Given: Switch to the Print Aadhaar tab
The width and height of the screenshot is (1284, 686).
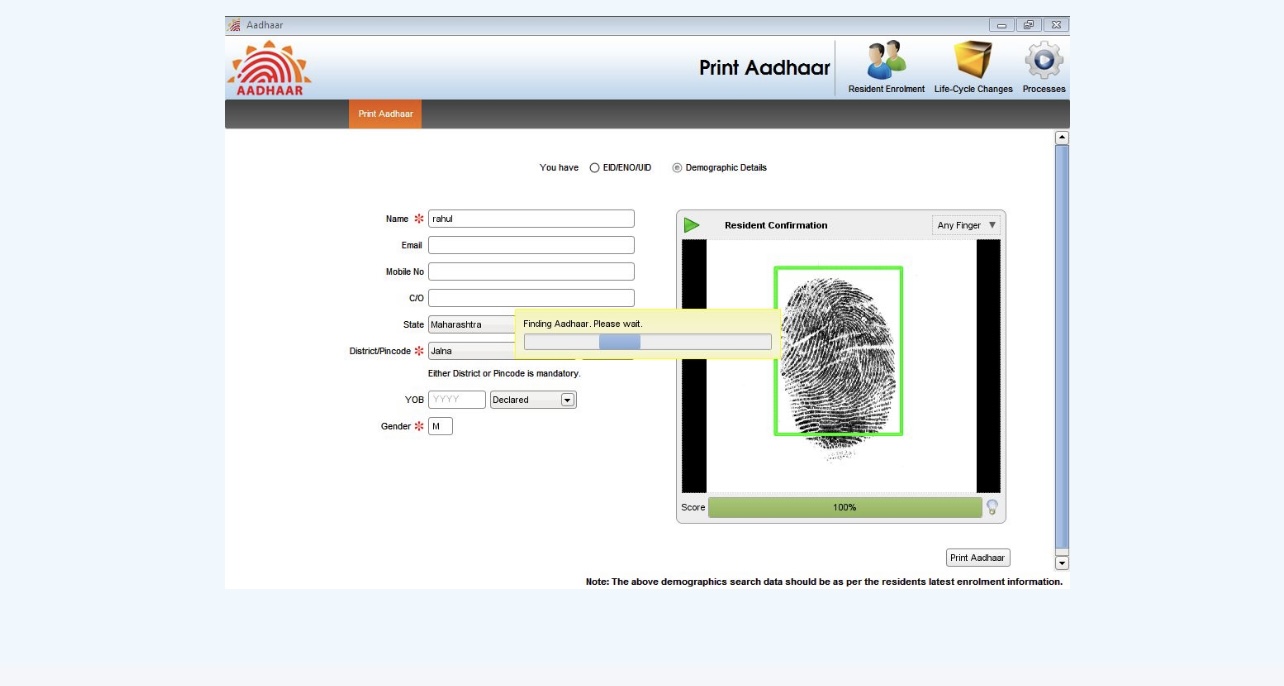Looking at the screenshot, I should pos(385,114).
